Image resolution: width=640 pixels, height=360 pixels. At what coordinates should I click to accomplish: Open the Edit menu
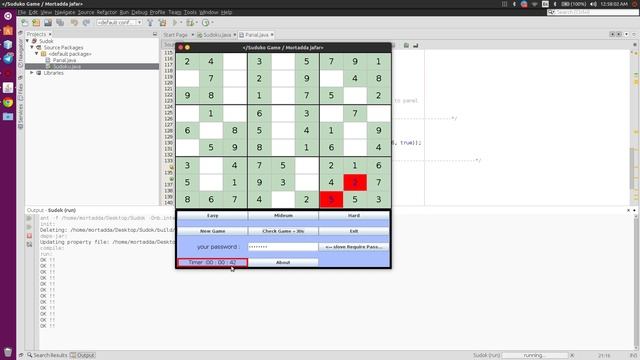click(33, 12)
